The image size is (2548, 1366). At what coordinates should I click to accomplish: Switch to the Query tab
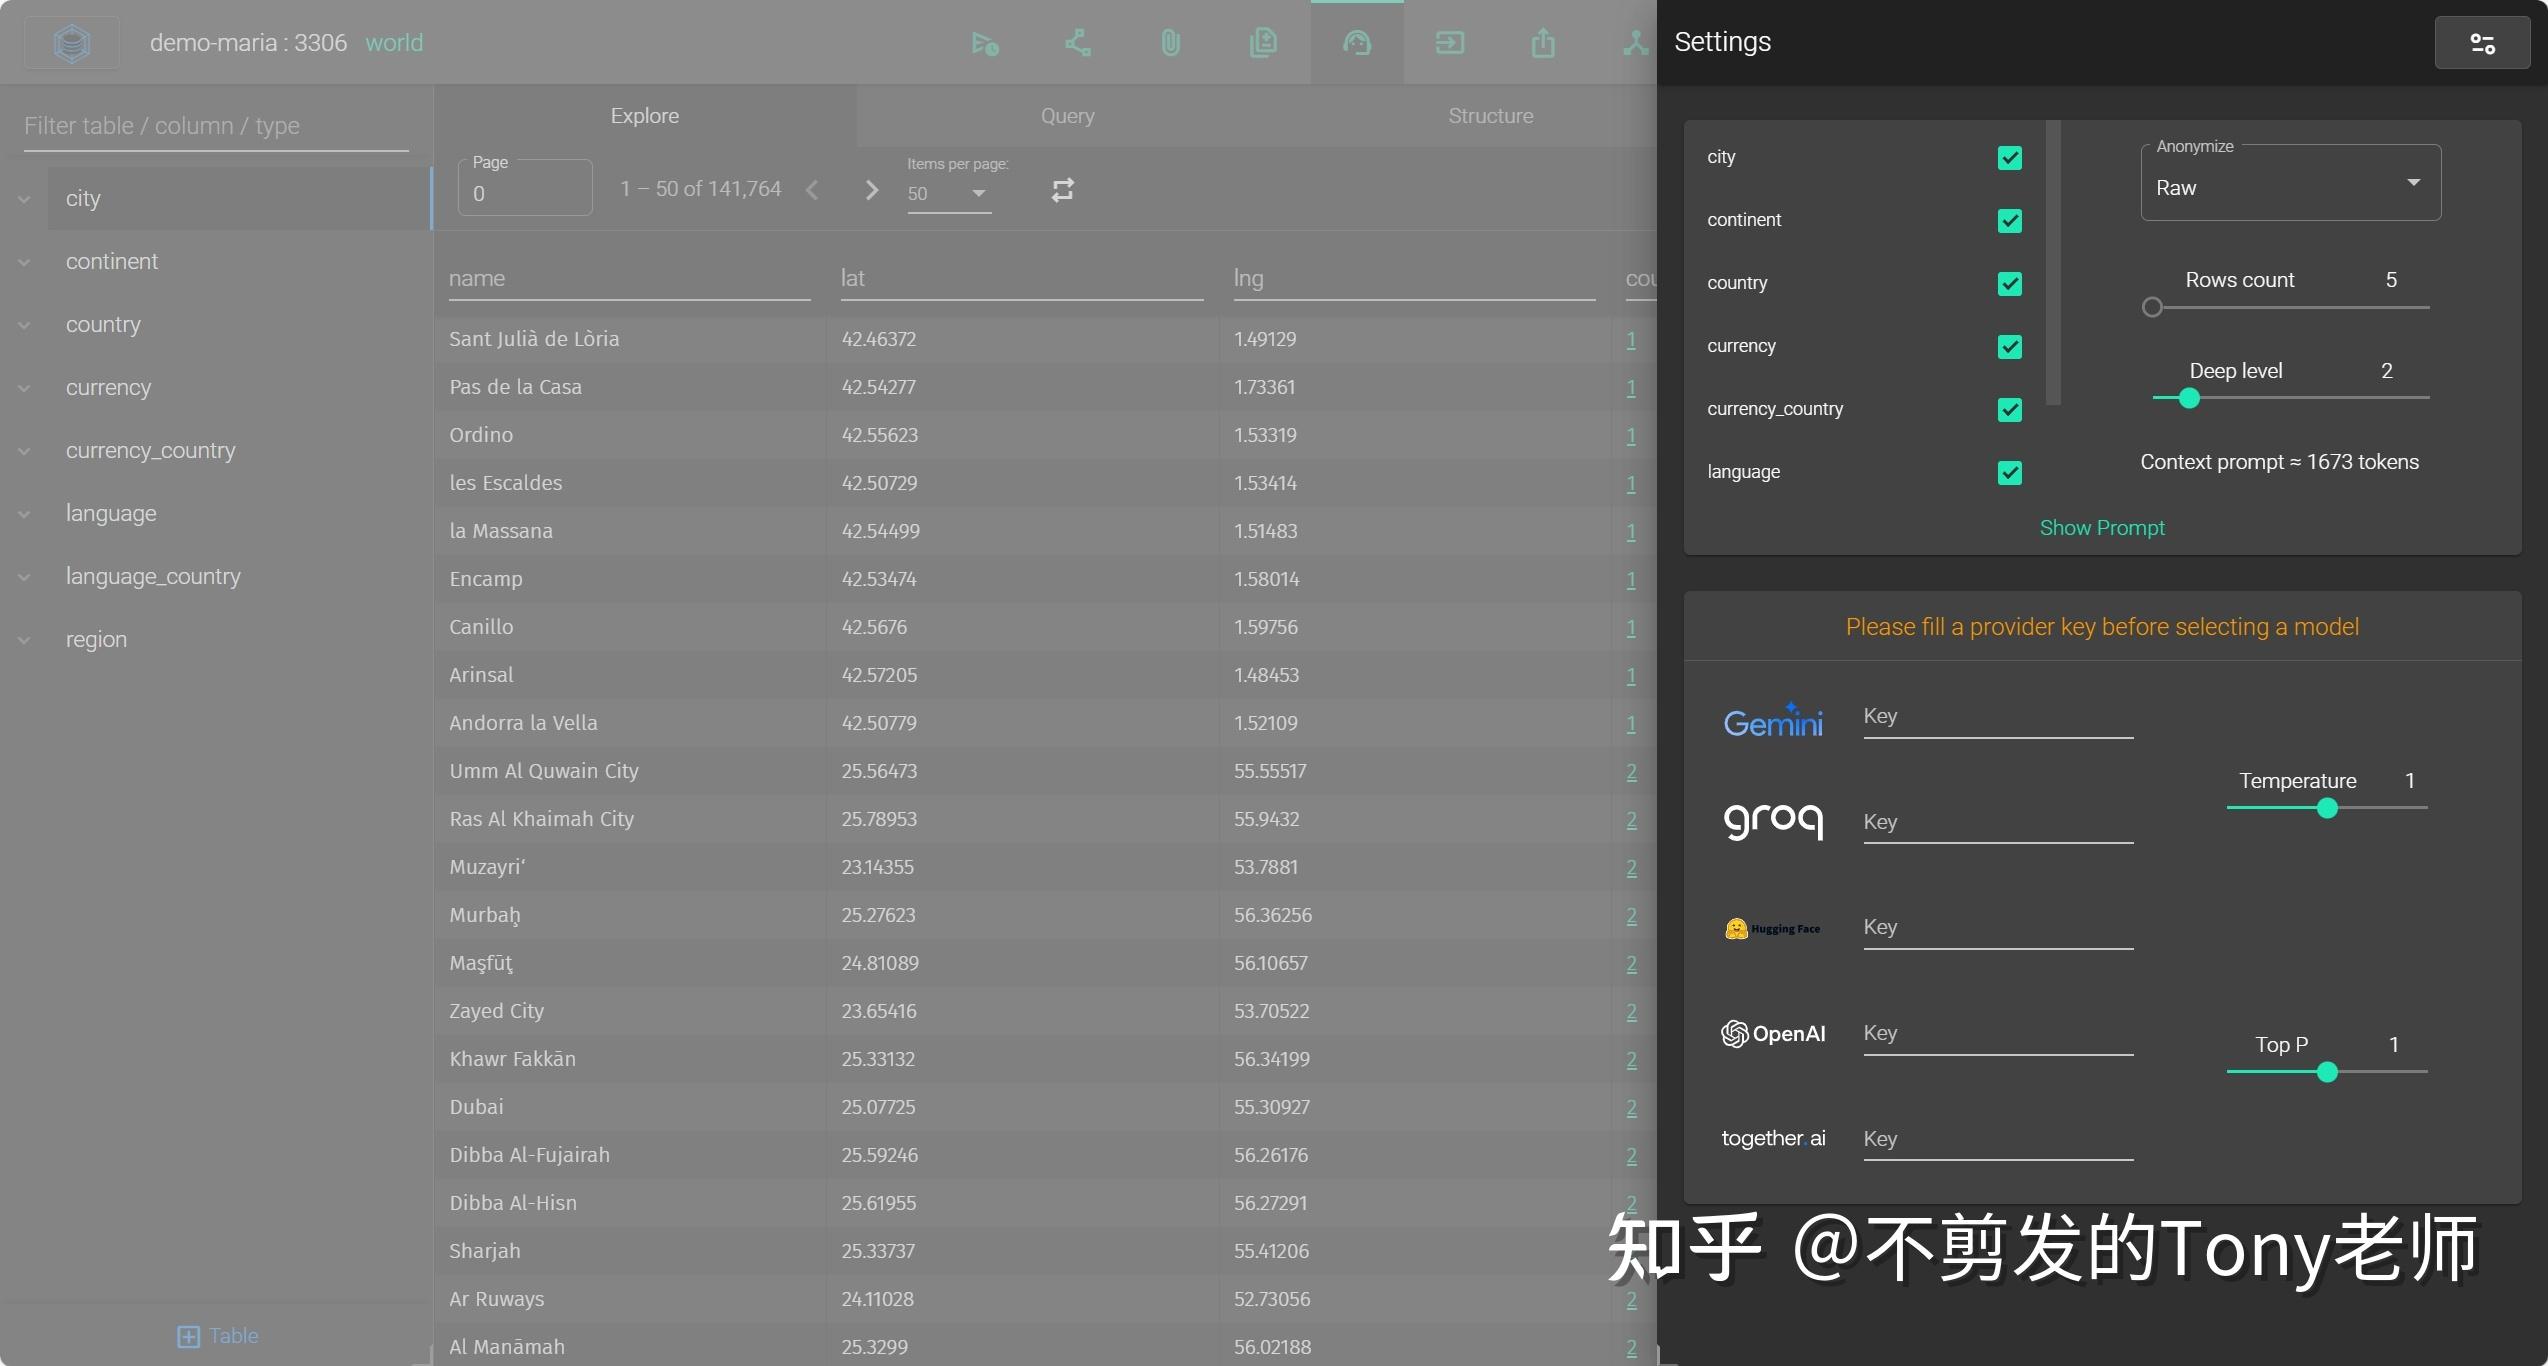pyautogui.click(x=1067, y=115)
